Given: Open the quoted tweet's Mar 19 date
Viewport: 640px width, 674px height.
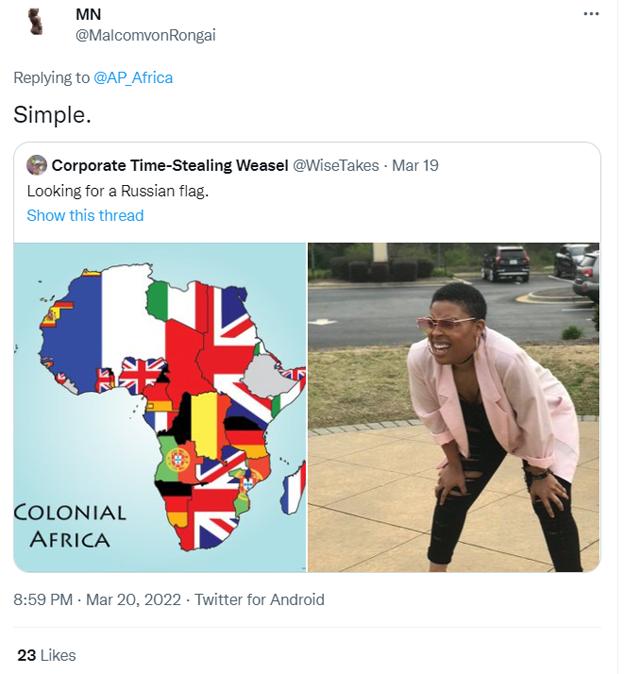Looking at the screenshot, I should click(415, 165).
